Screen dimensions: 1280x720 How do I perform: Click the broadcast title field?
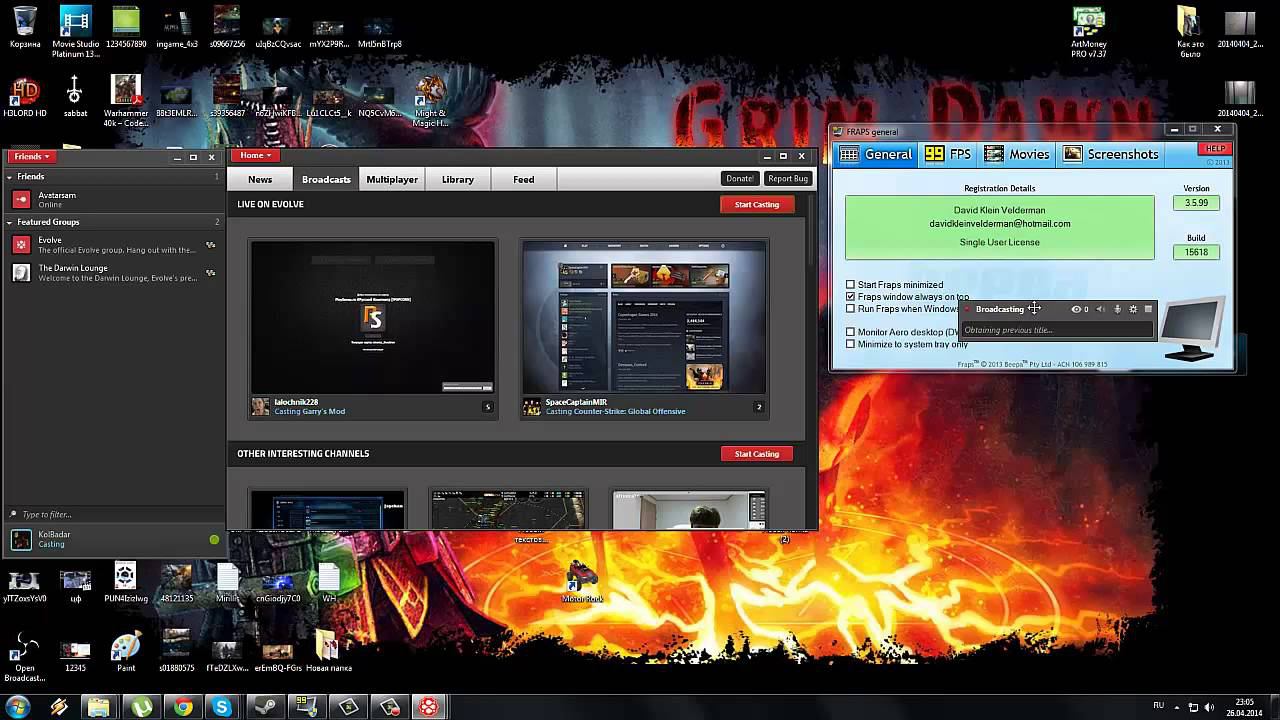(x=1057, y=330)
